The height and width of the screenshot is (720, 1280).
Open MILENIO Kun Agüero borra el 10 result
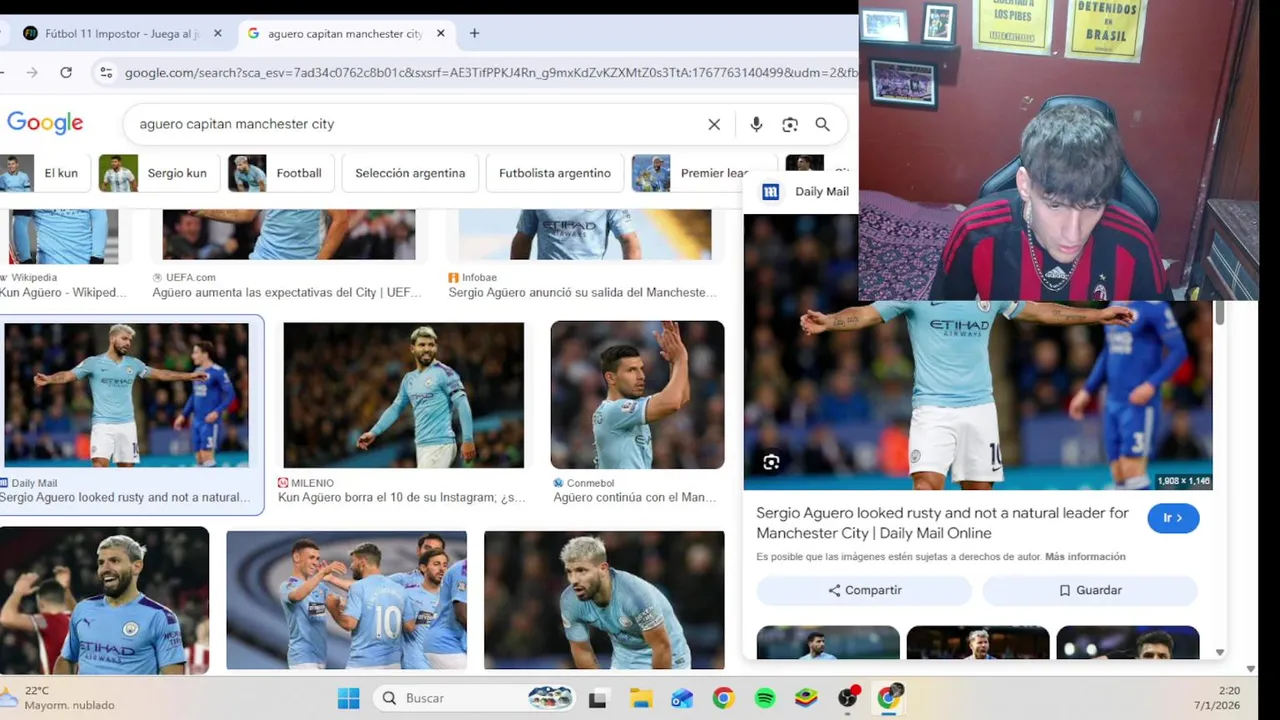(x=401, y=497)
